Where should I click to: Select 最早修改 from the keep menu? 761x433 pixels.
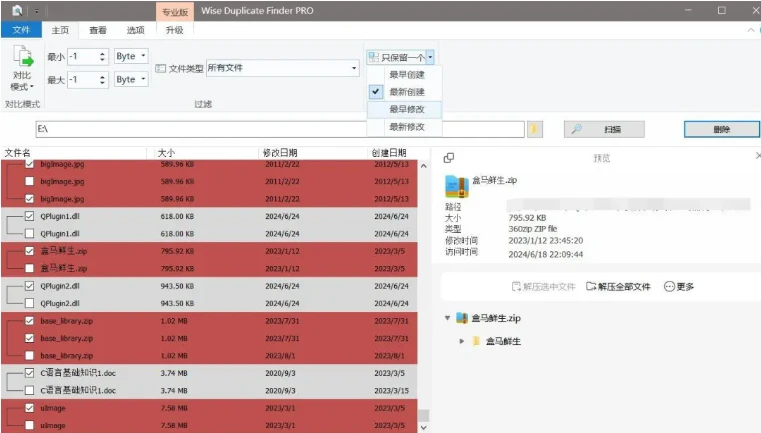(x=405, y=109)
